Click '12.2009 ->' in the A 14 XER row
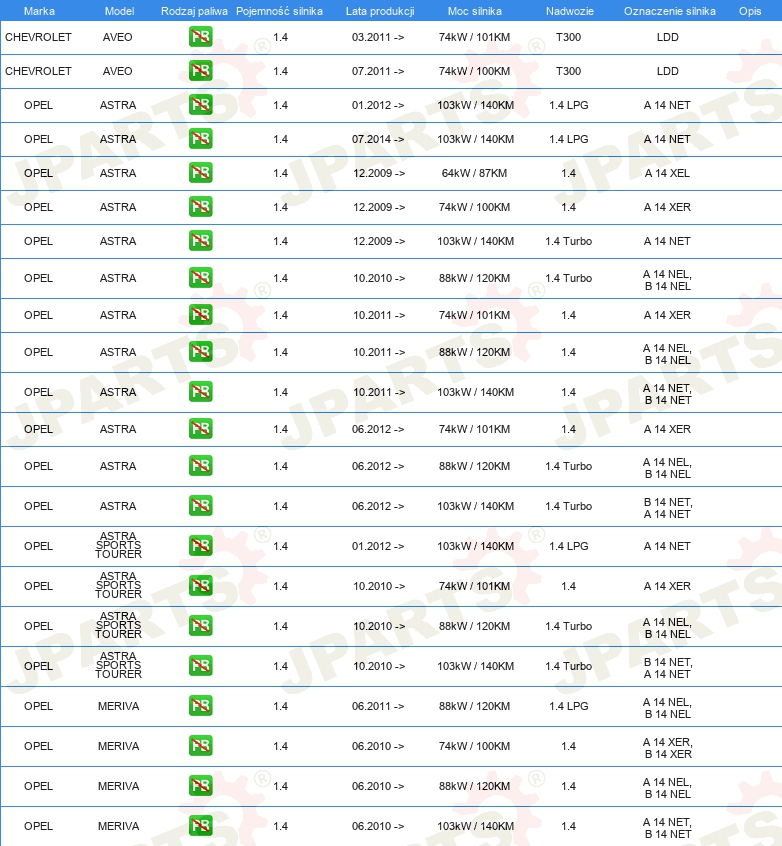Image resolution: width=782 pixels, height=846 pixels. click(x=379, y=207)
